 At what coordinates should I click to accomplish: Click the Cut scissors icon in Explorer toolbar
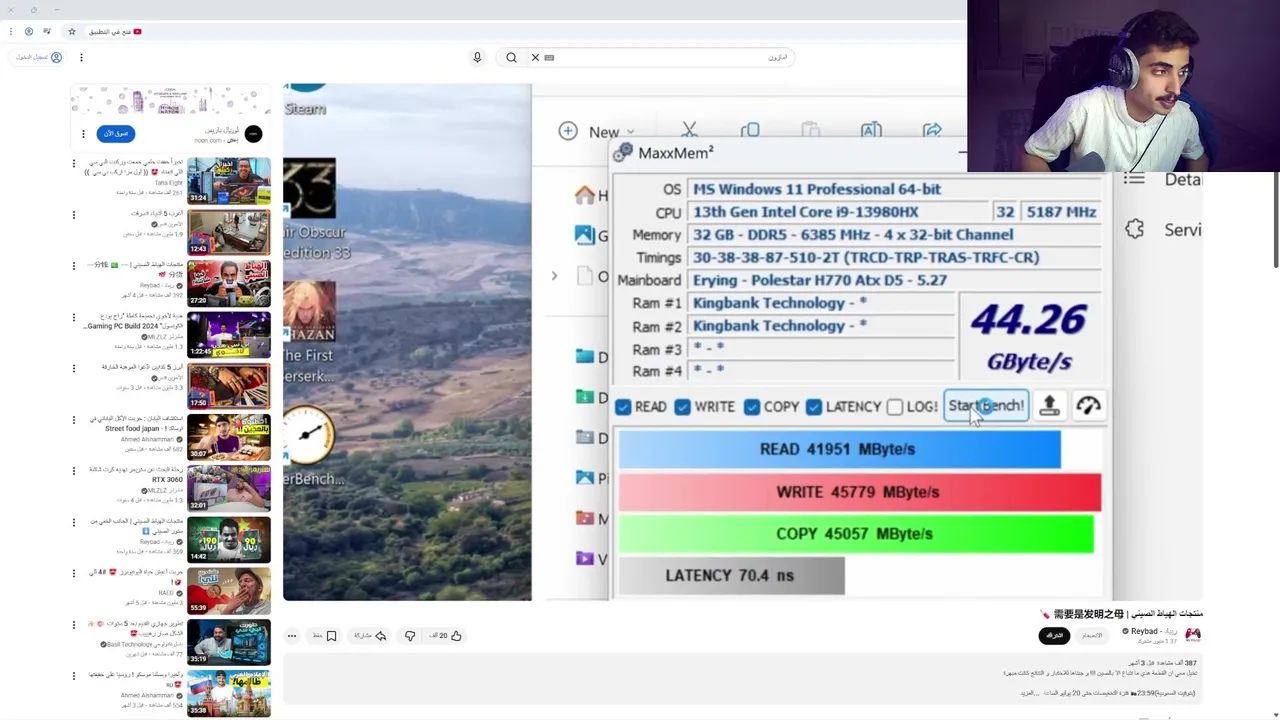pyautogui.click(x=689, y=131)
